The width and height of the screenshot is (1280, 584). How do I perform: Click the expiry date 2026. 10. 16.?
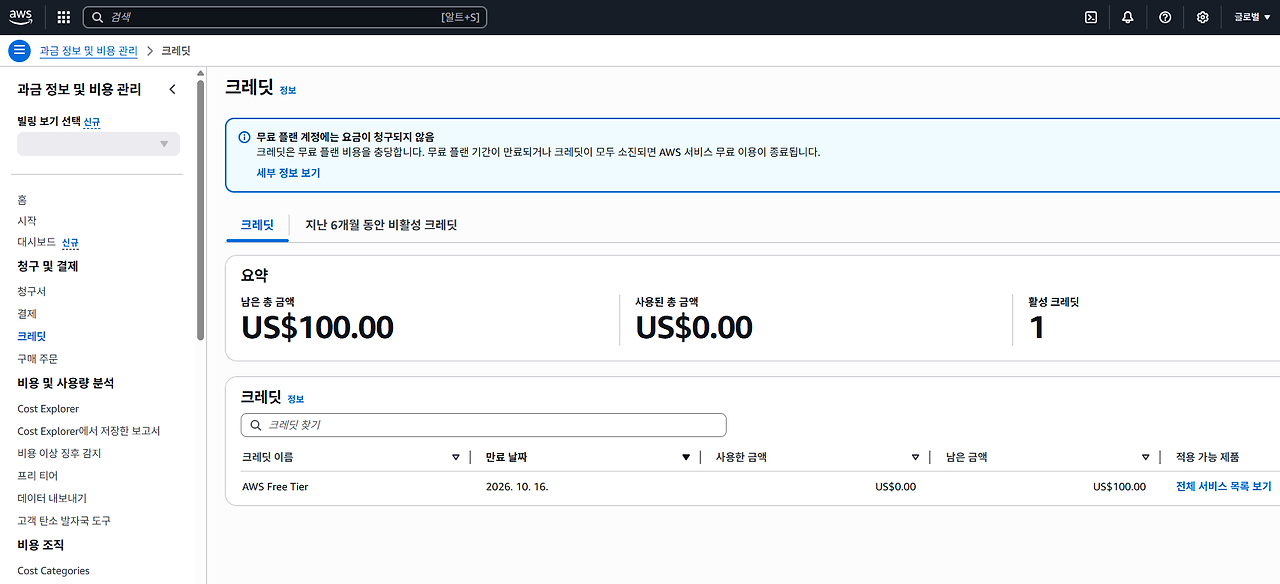point(517,487)
